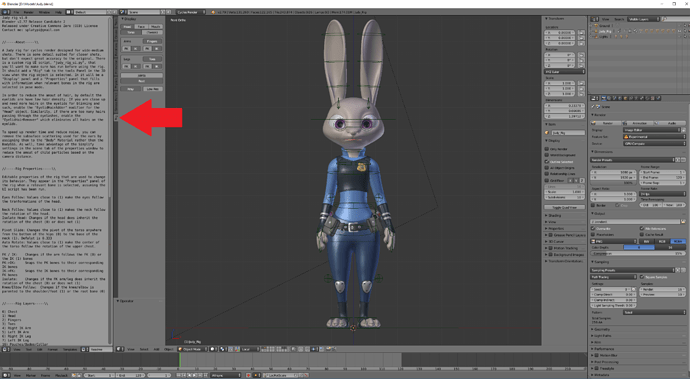Open the Device GPU Compute dropdown
The image size is (690, 379).
(x=654, y=143)
